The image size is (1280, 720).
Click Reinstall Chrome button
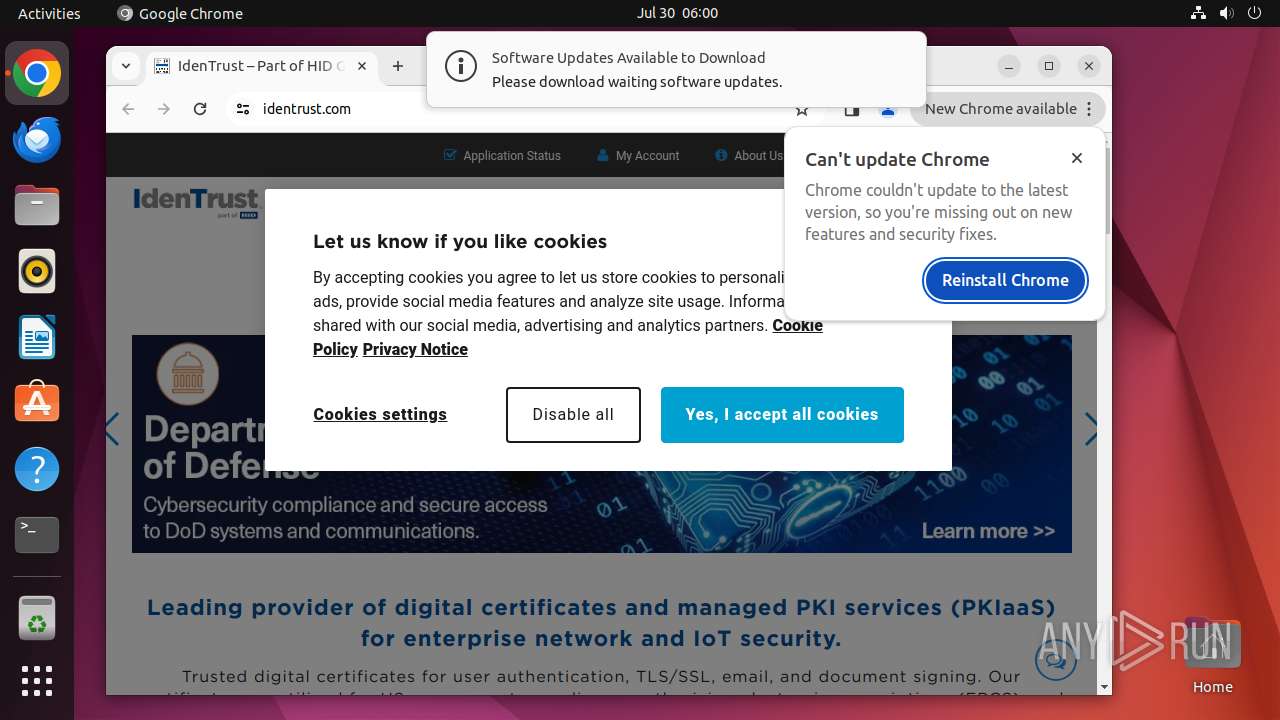click(x=1005, y=280)
